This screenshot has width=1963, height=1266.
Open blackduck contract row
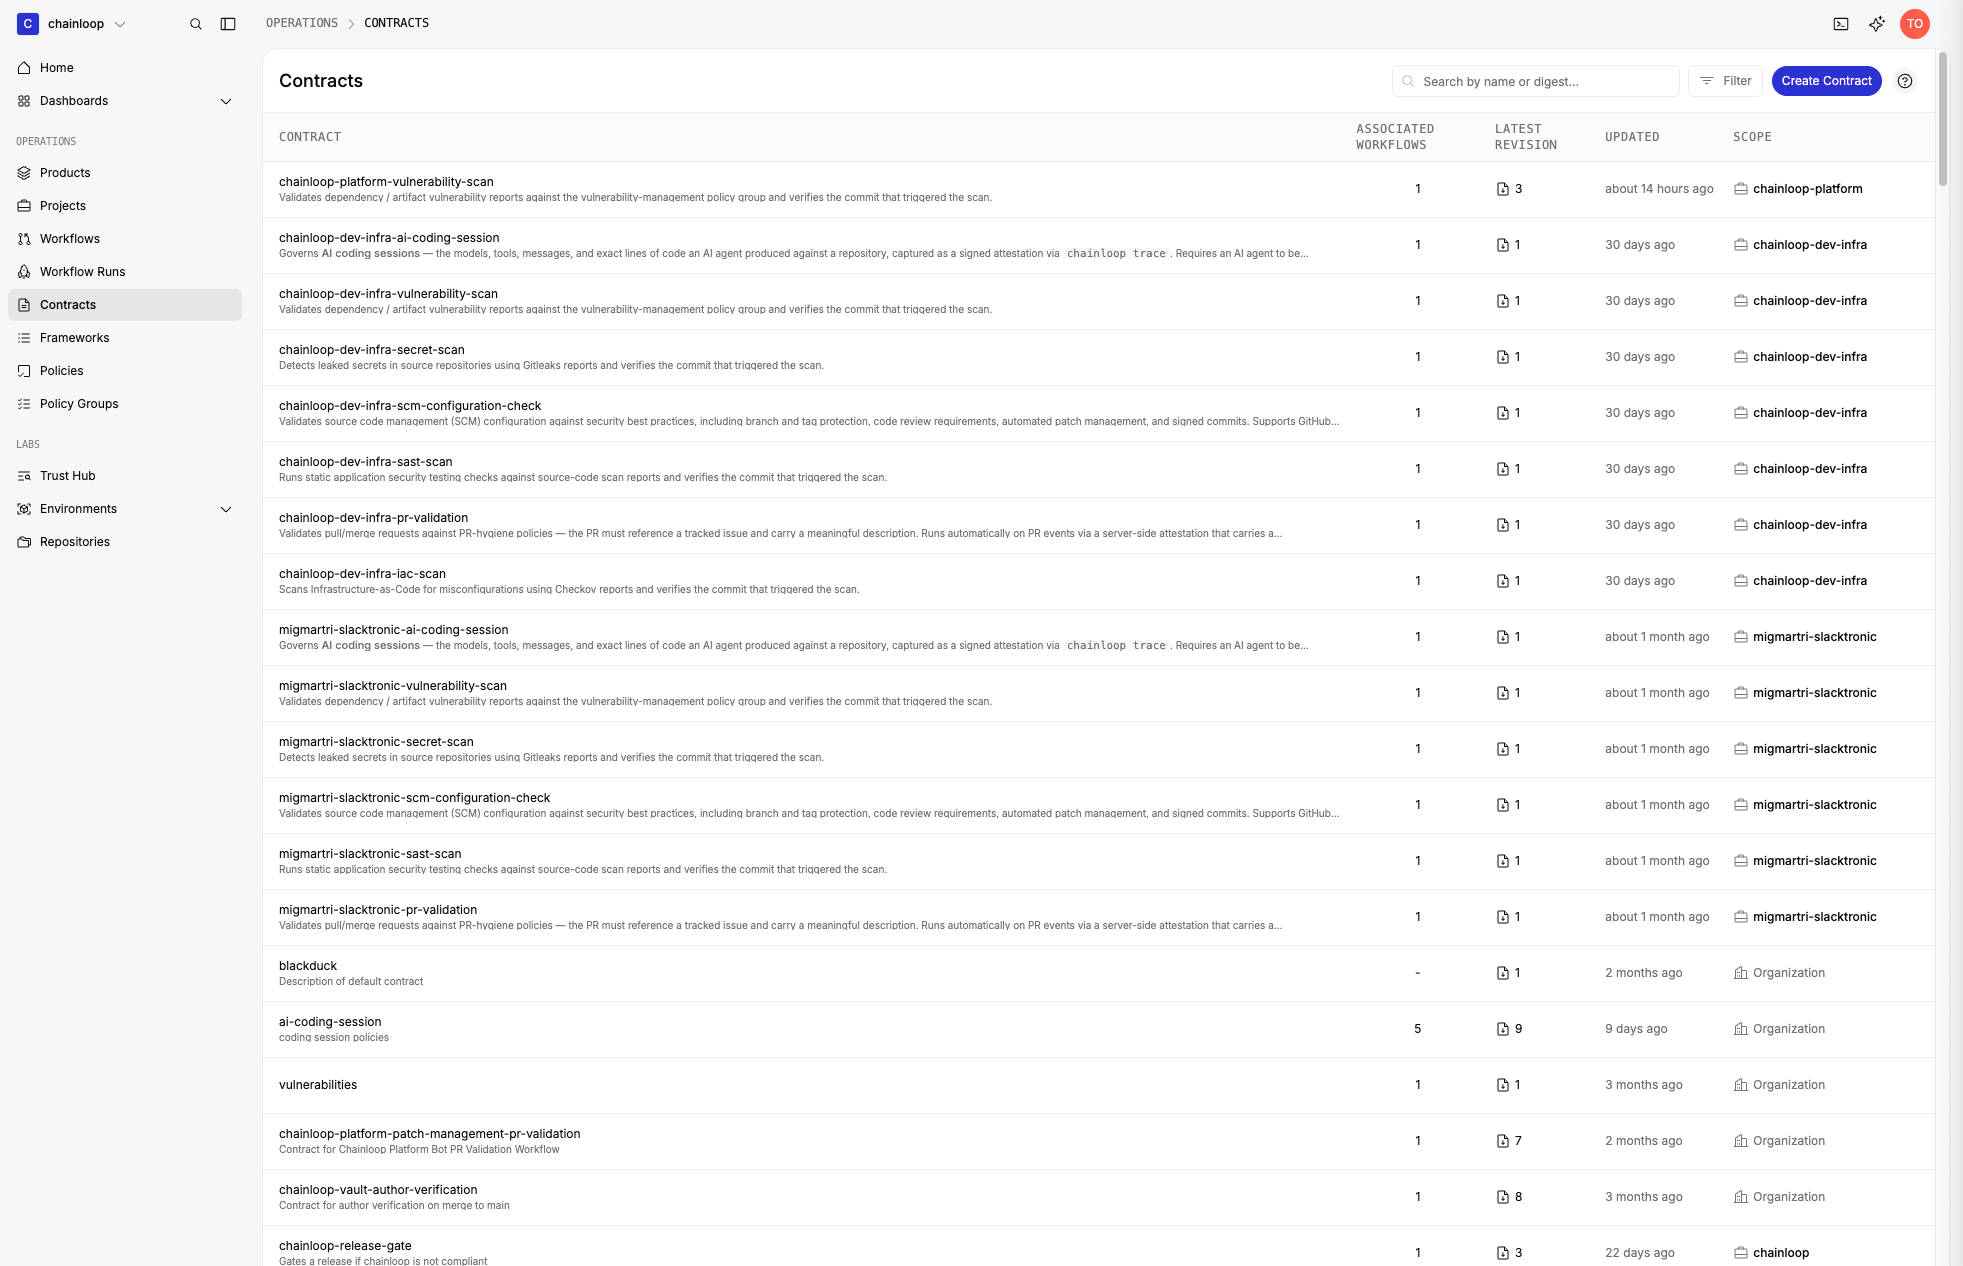point(1098,974)
